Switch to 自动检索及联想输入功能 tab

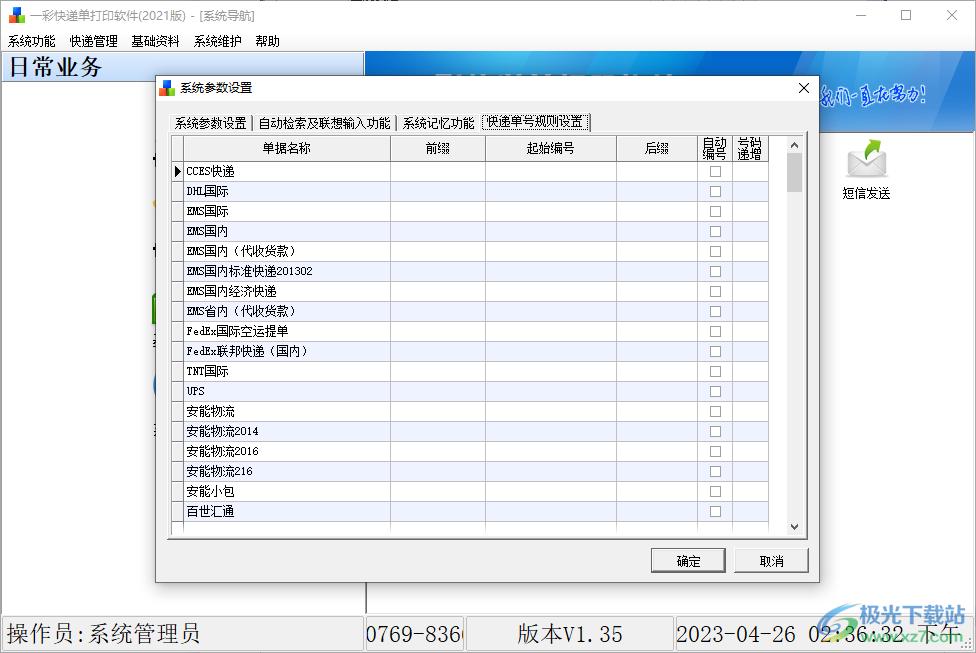tap(324, 123)
